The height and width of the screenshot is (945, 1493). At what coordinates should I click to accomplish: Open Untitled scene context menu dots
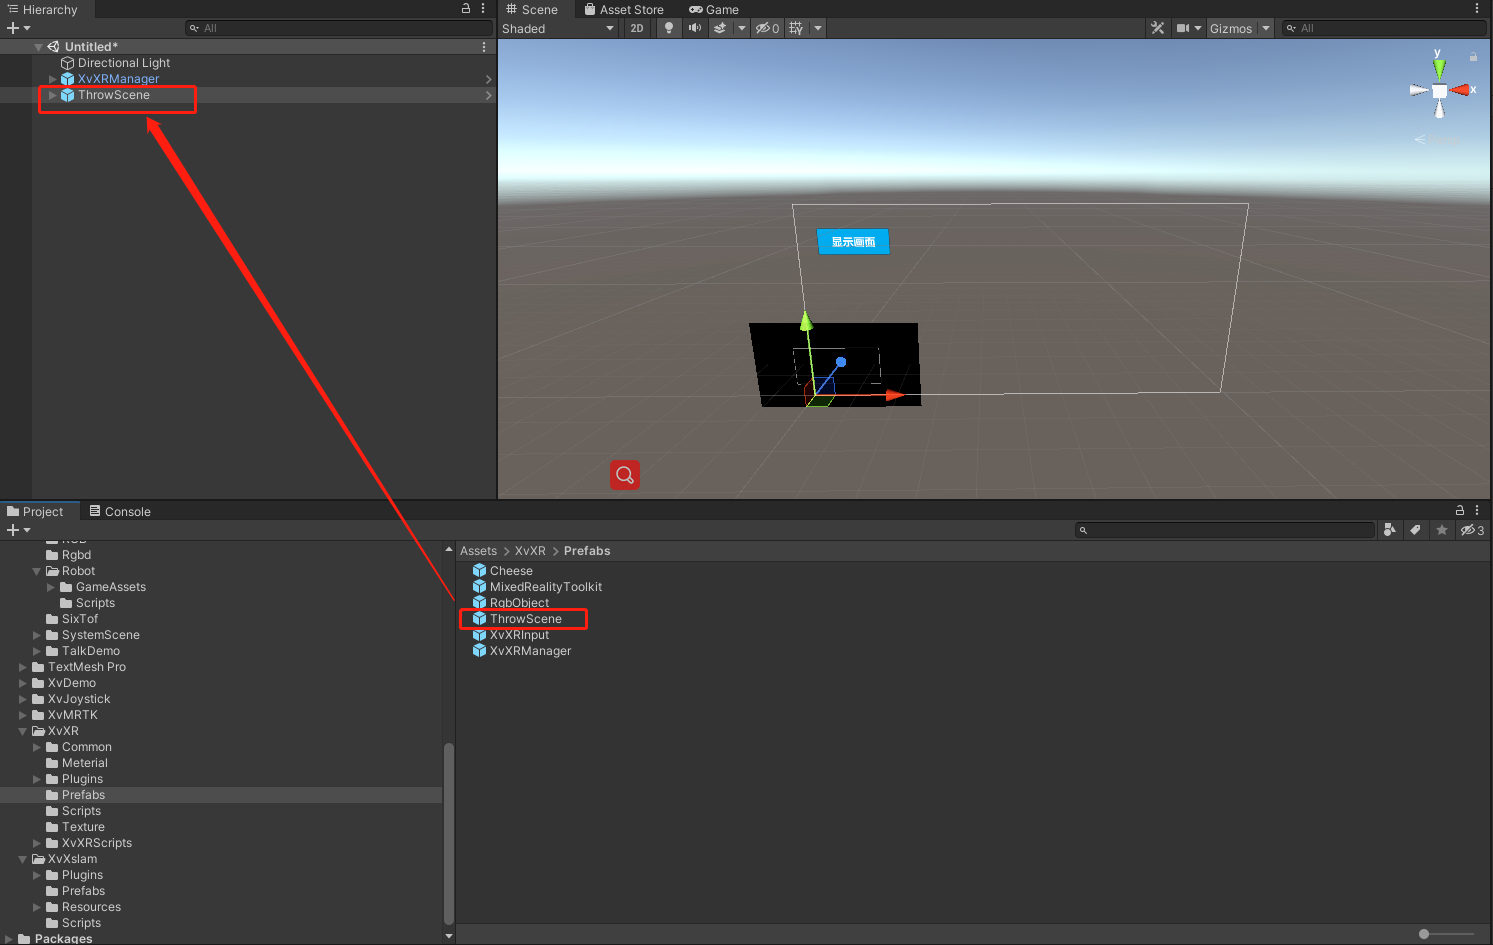pyautogui.click(x=484, y=47)
